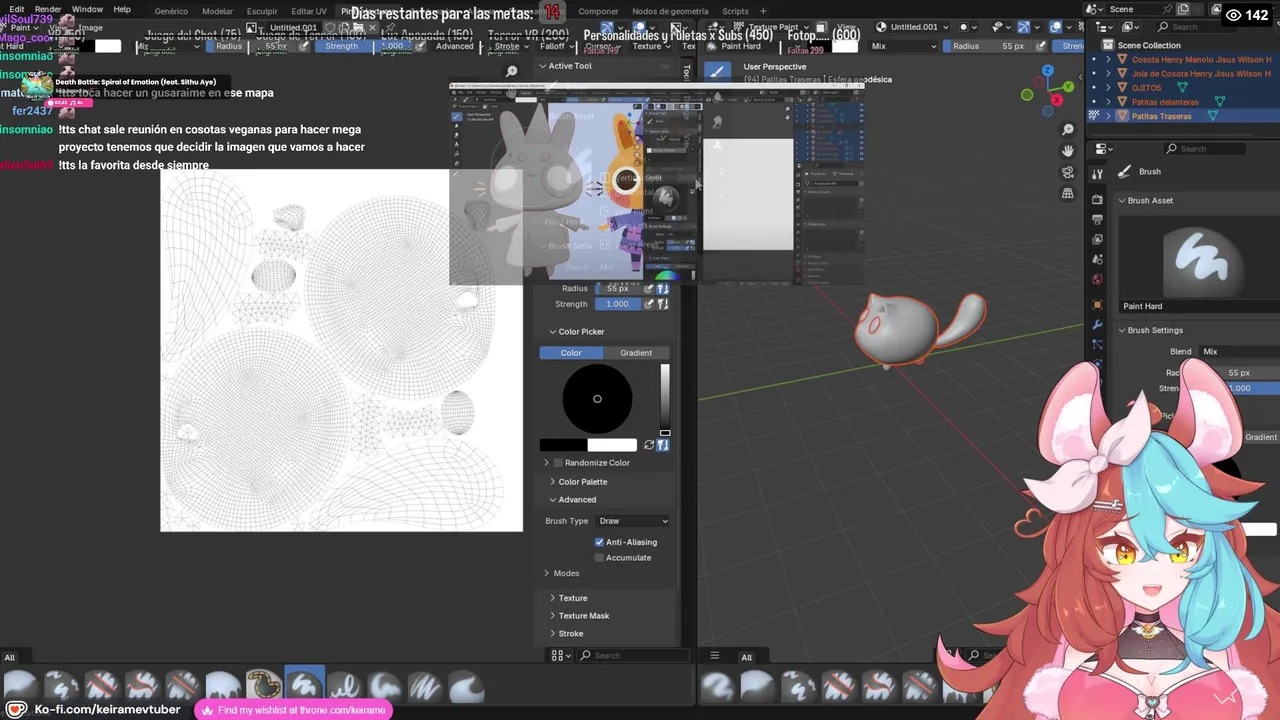The height and width of the screenshot is (720, 1280).
Task: Collapse the Brush Asset panel
Action: pyautogui.click(x=1122, y=201)
